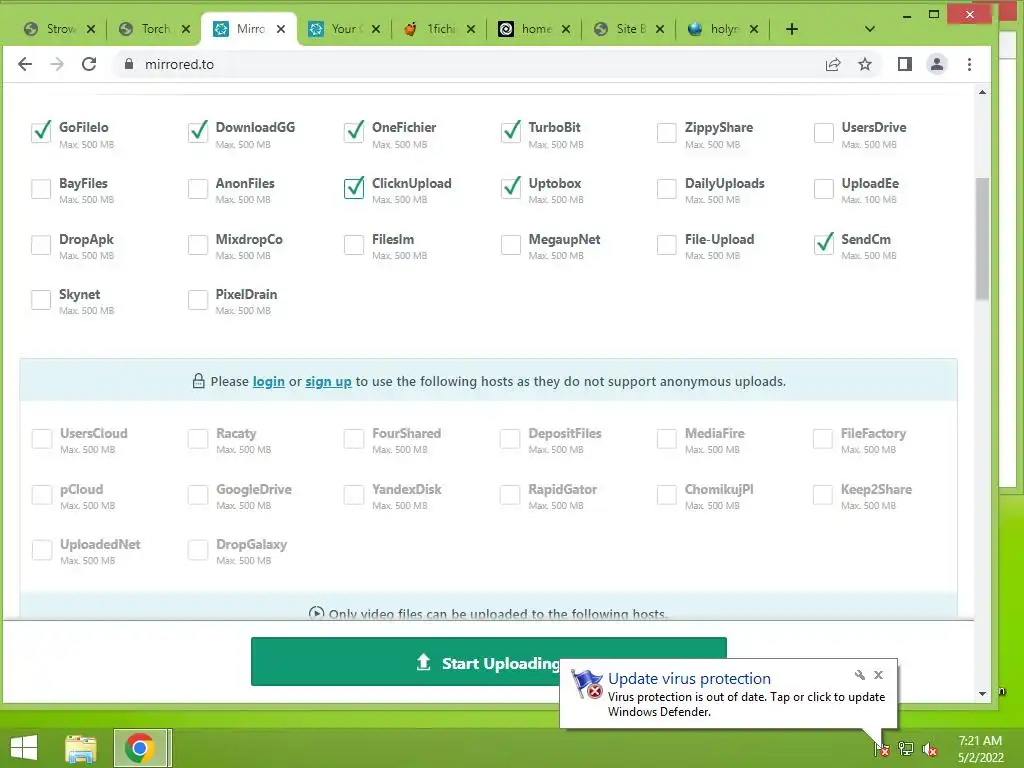Check the Skynet host

pyautogui.click(x=41, y=300)
